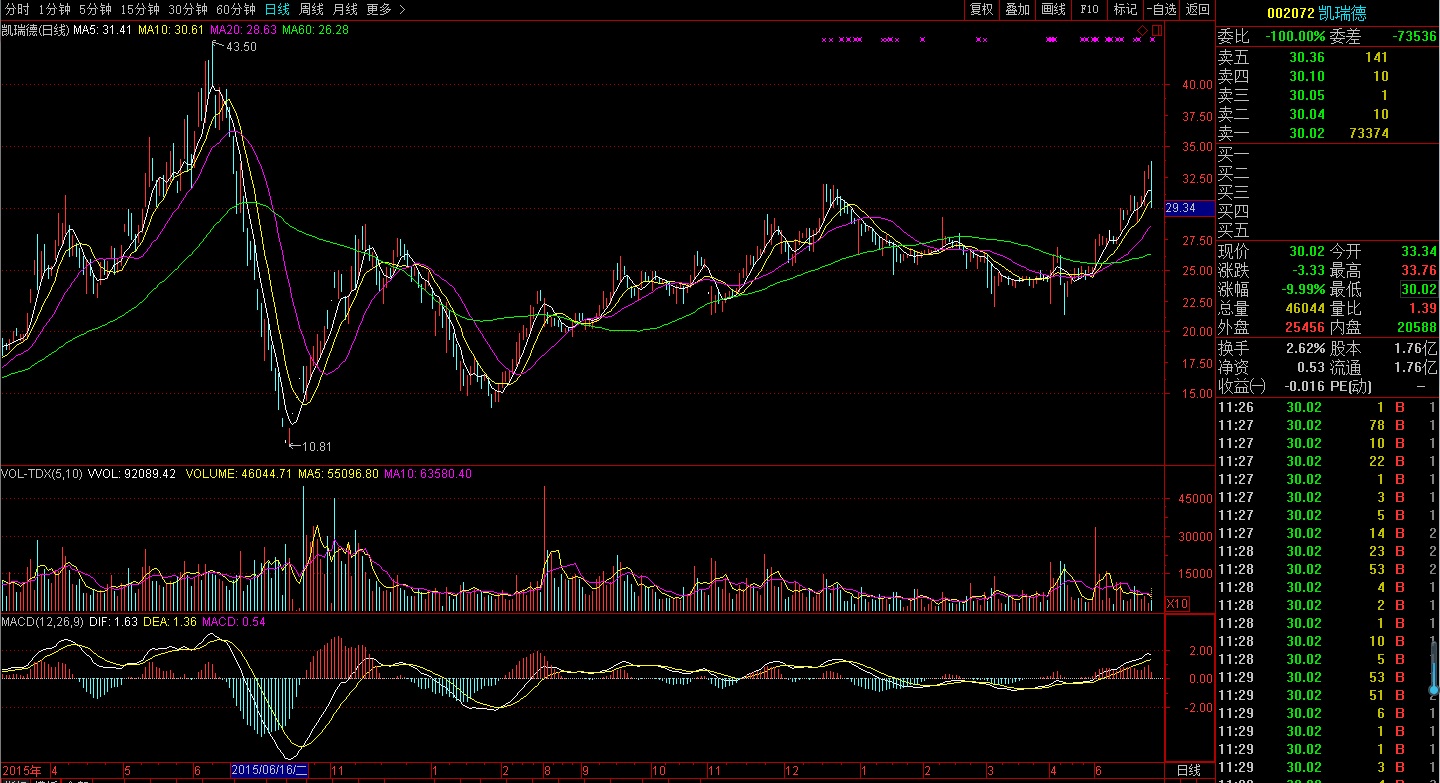Remove from watchlist with -自选

(x=1161, y=9)
